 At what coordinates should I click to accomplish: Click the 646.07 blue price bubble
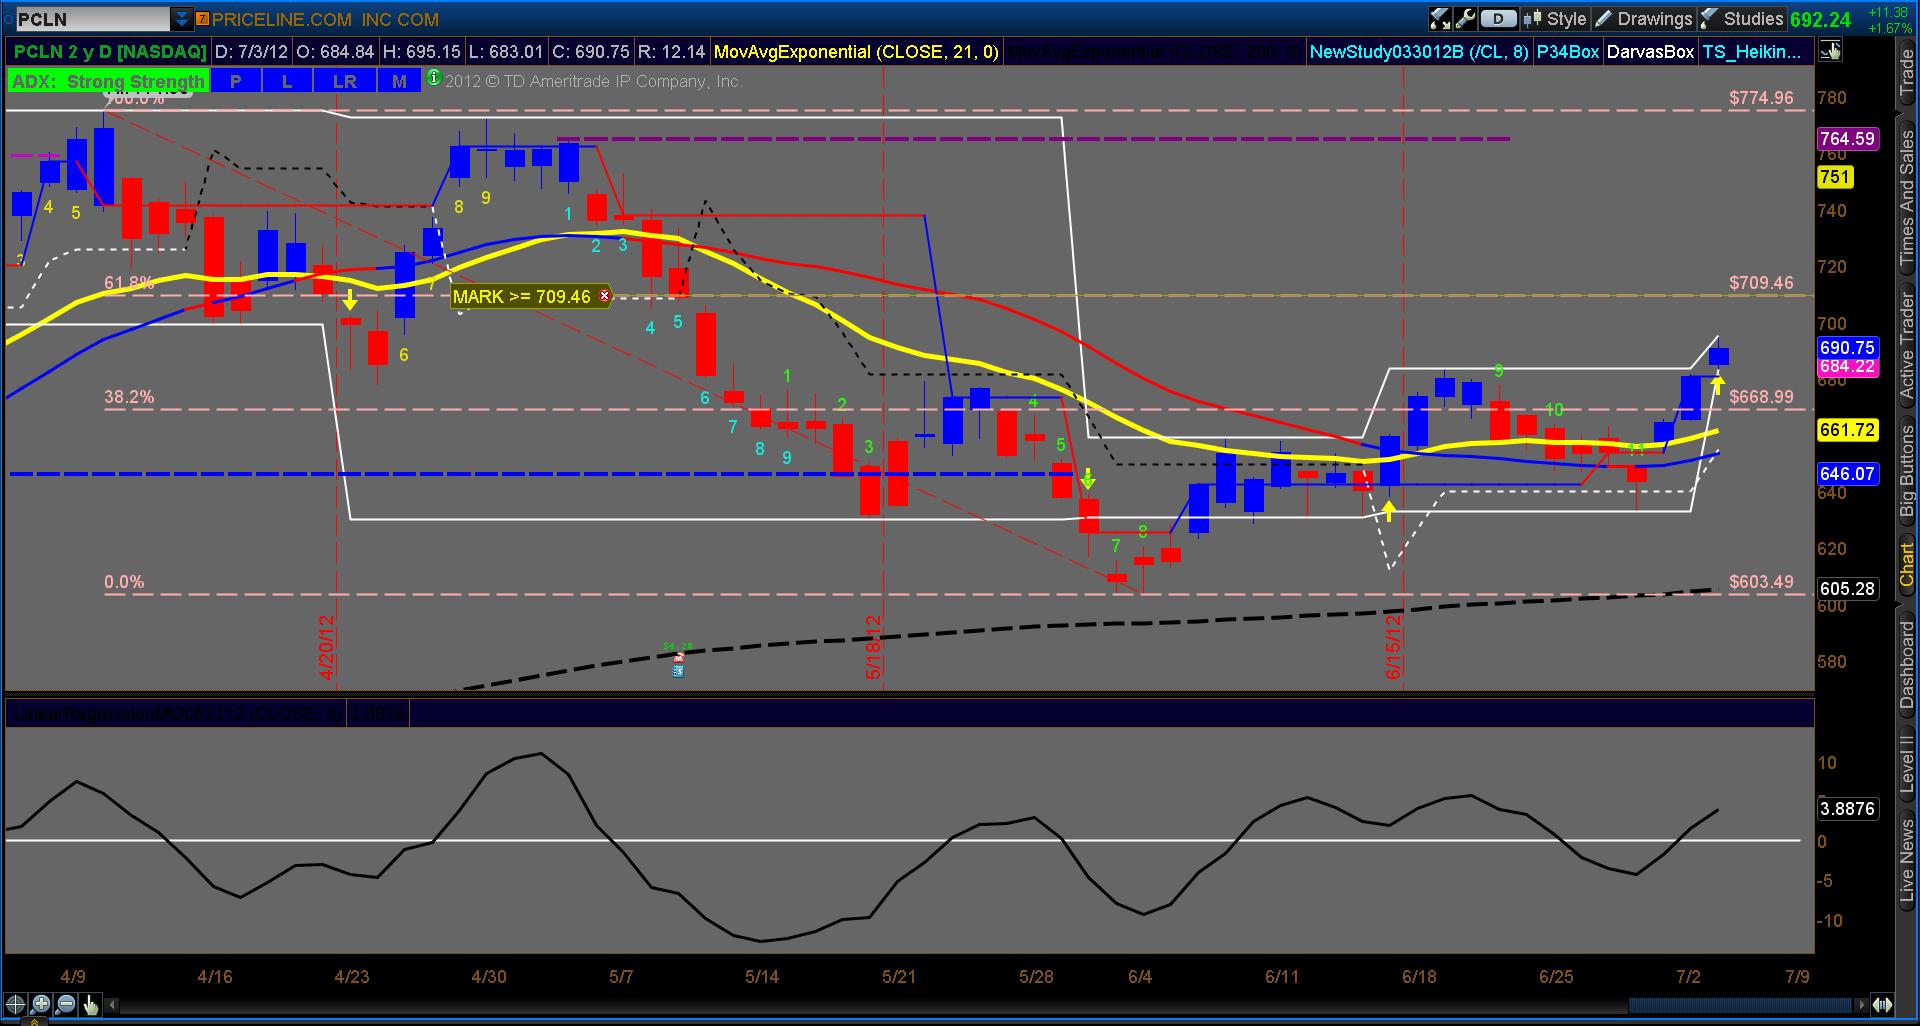pos(1847,473)
